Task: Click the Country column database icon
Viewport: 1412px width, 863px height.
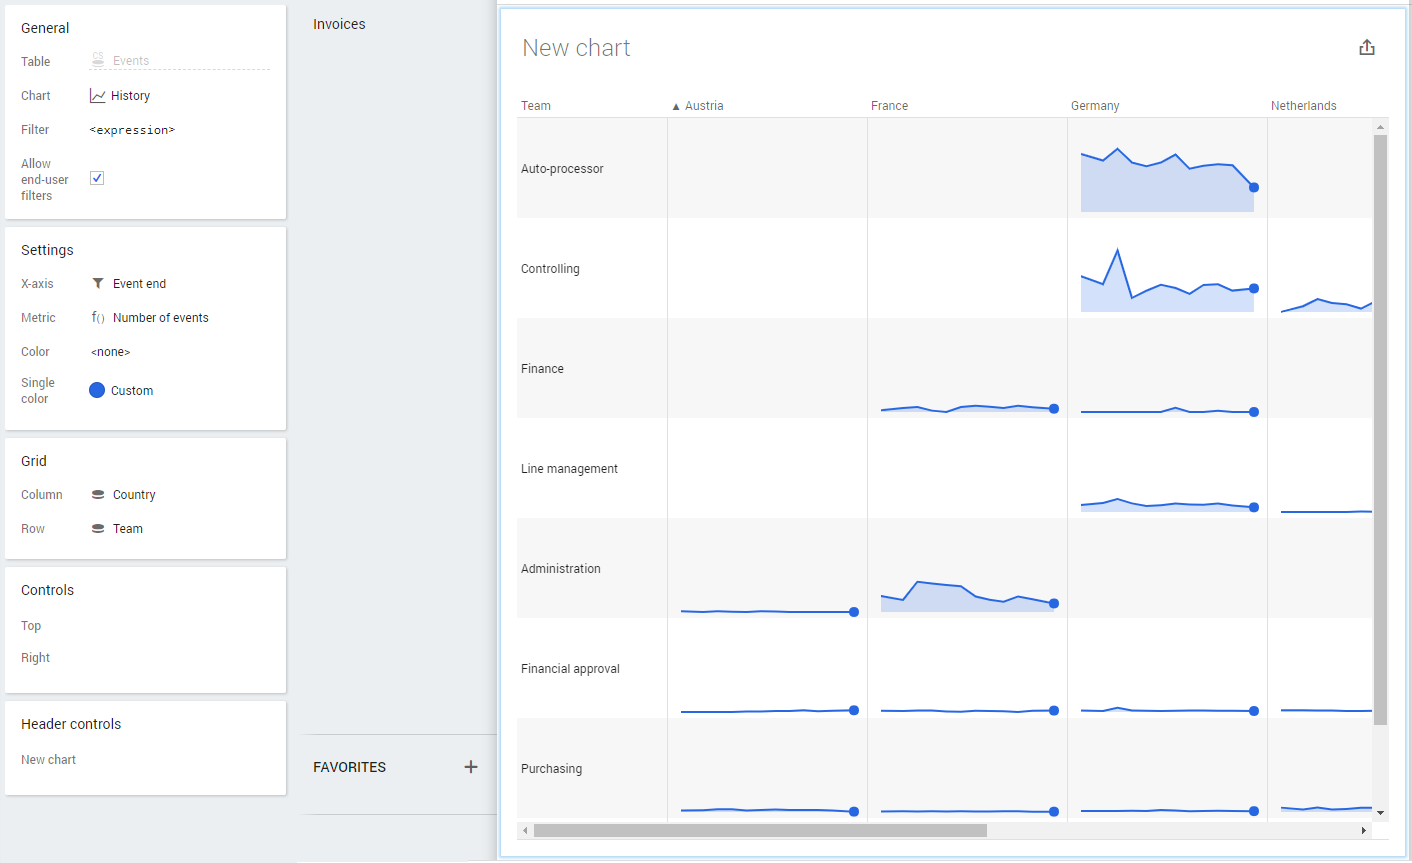Action: [98, 495]
